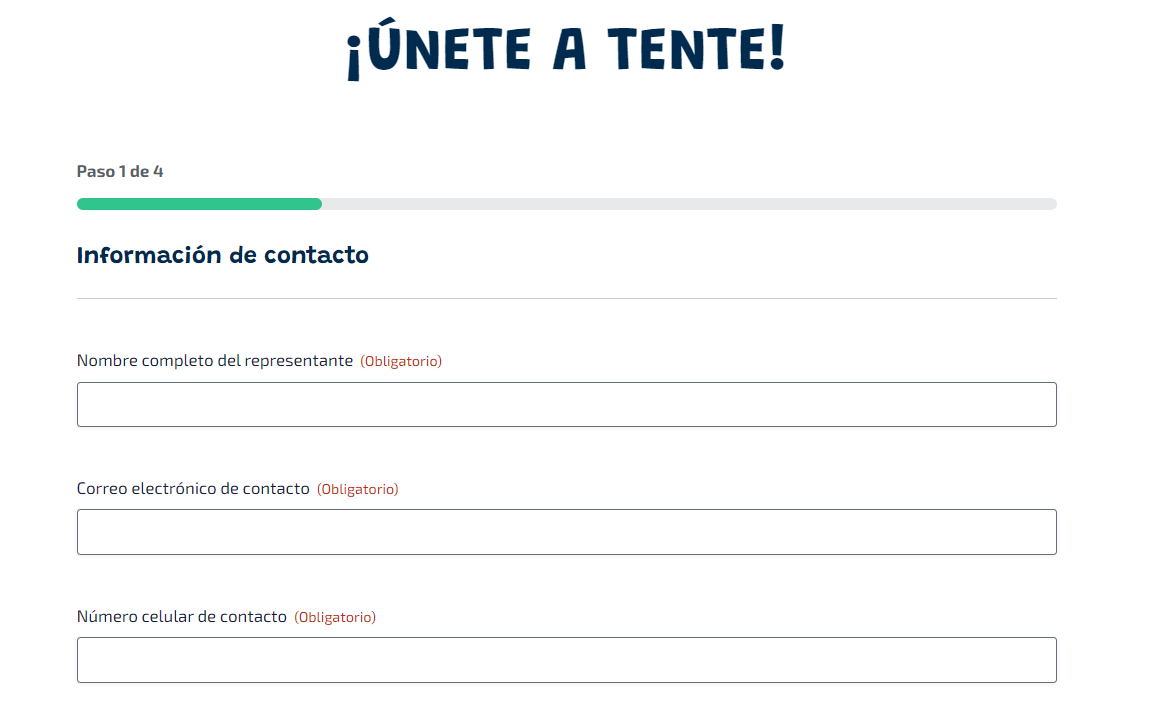This screenshot has height=705, width=1149.
Task: Click the 'Nombre completo del representante' label
Action: pyautogui.click(x=215, y=361)
